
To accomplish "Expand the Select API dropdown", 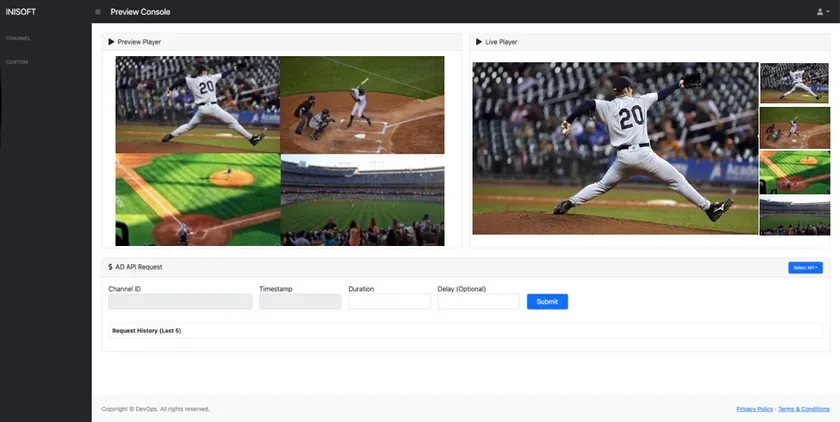I will click(805, 268).
